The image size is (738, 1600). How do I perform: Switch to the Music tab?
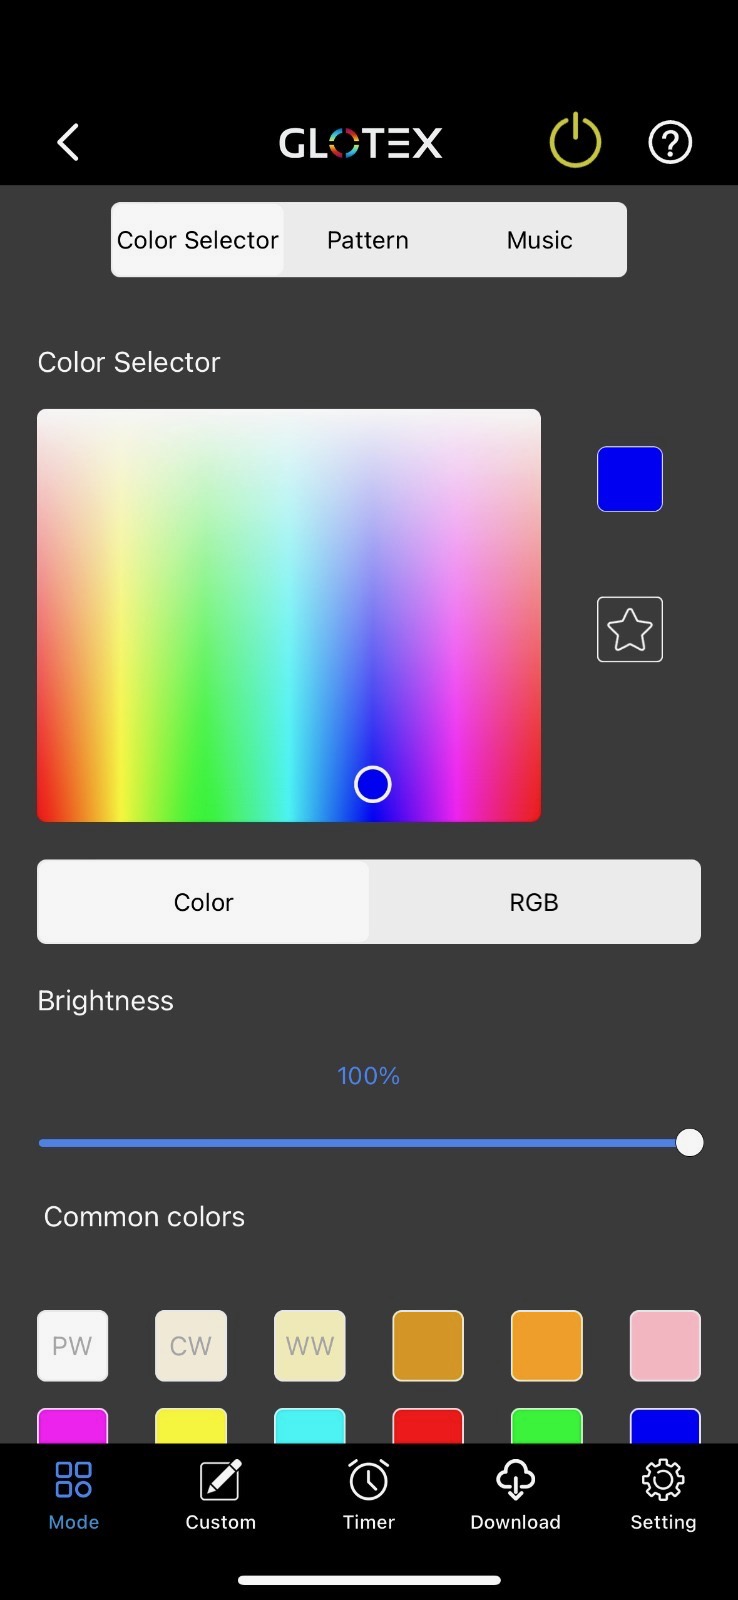point(539,240)
